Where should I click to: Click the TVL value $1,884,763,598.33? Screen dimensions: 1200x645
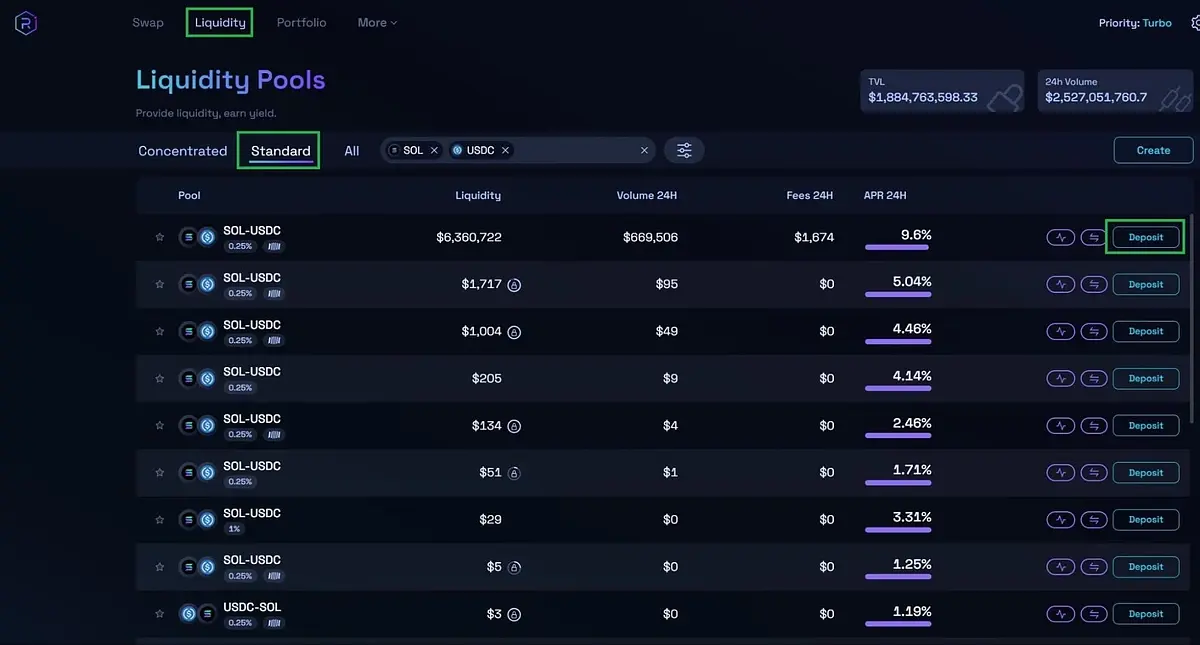(923, 97)
